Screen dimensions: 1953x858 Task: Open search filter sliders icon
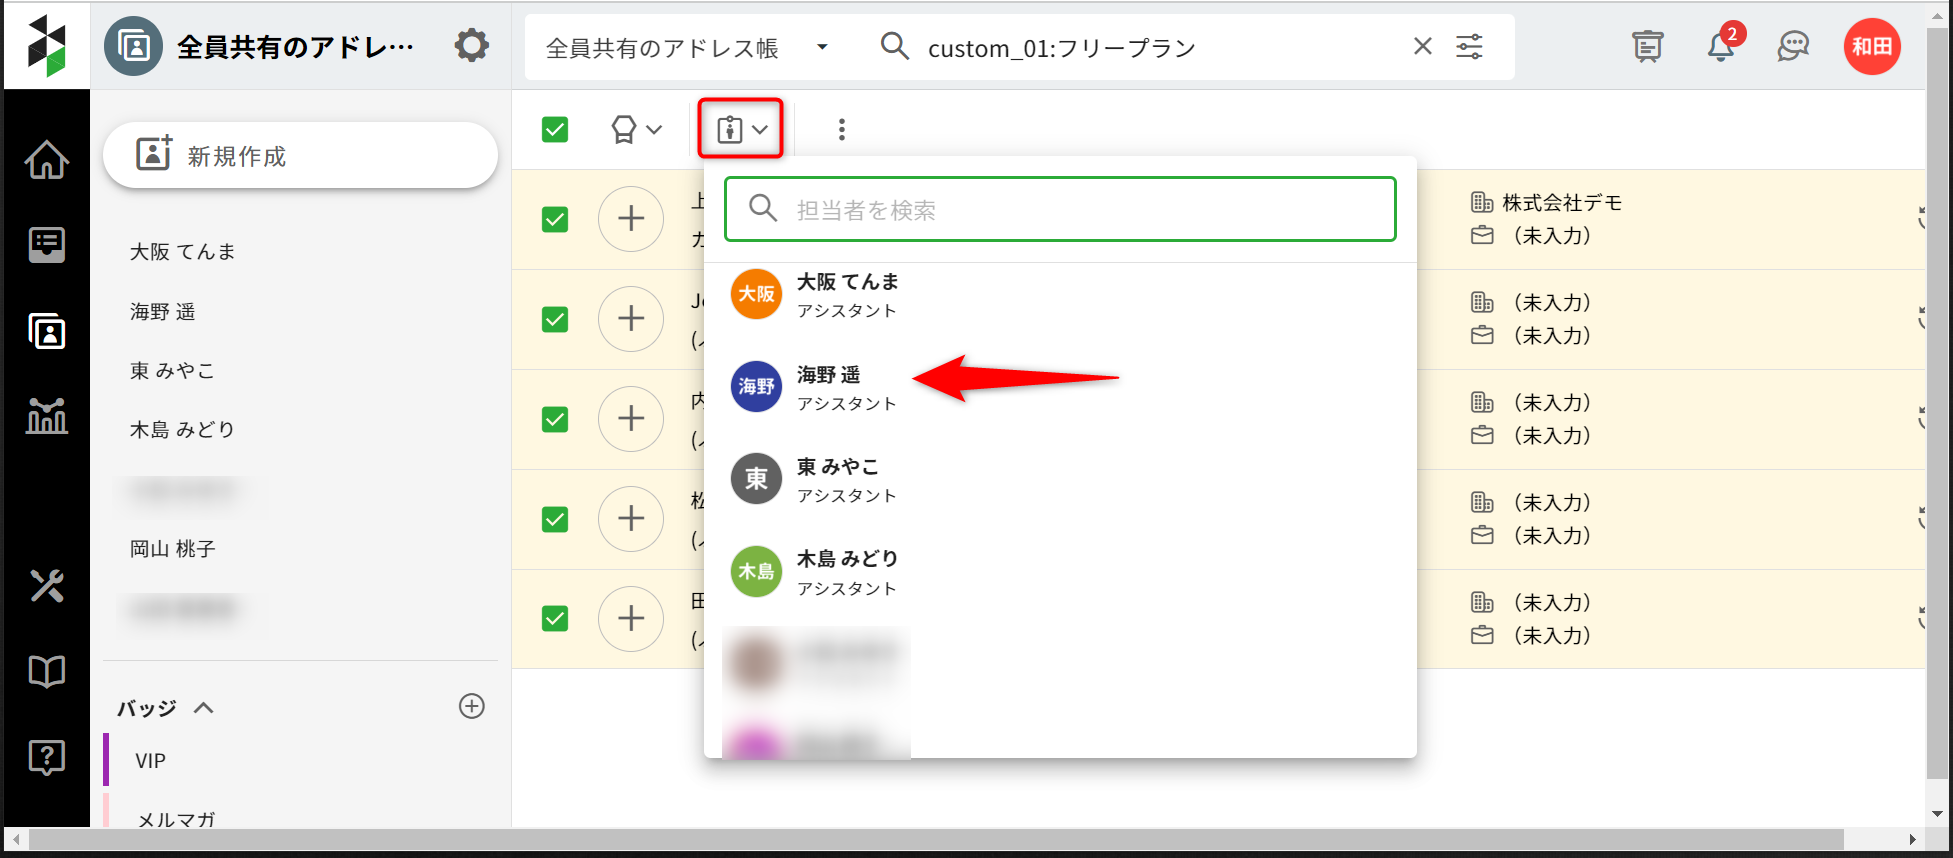(1469, 47)
